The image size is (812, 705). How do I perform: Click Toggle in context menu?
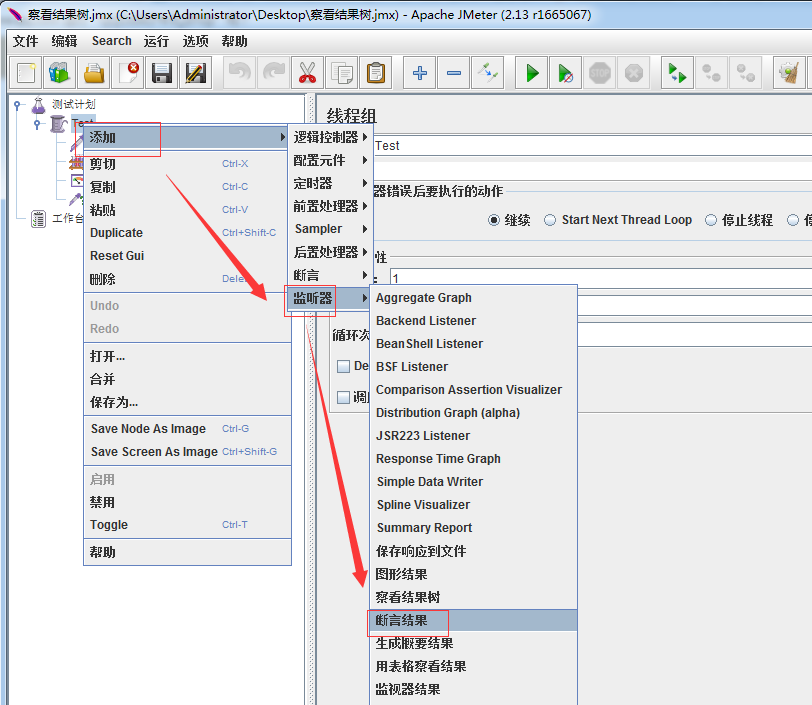click(x=187, y=525)
